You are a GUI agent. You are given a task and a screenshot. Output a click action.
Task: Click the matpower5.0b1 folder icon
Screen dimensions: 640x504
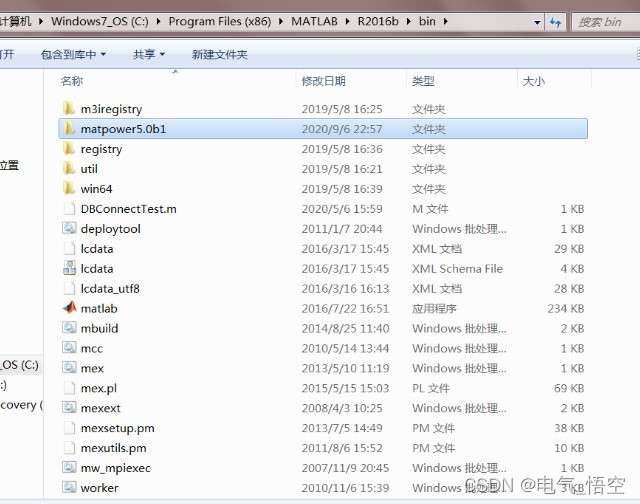click(x=69, y=129)
